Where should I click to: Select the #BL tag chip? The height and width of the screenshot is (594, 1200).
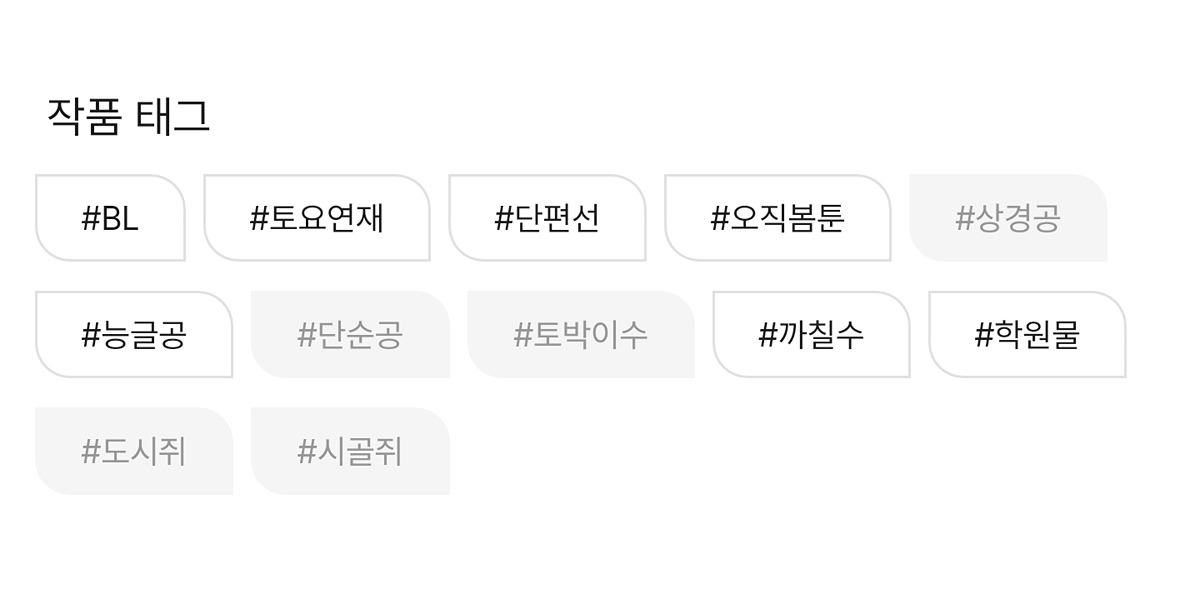click(x=110, y=218)
